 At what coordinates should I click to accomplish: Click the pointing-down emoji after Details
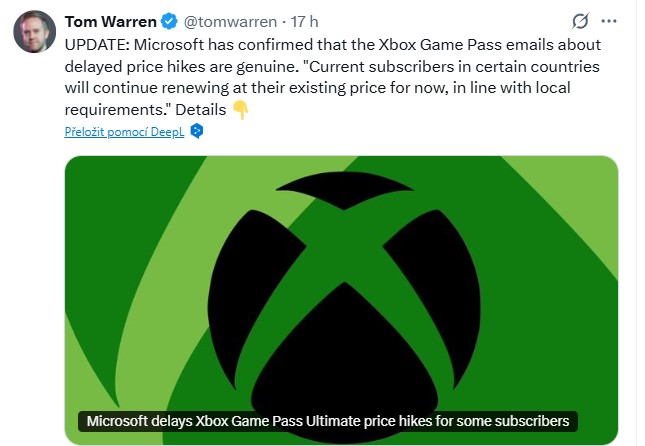(240, 110)
